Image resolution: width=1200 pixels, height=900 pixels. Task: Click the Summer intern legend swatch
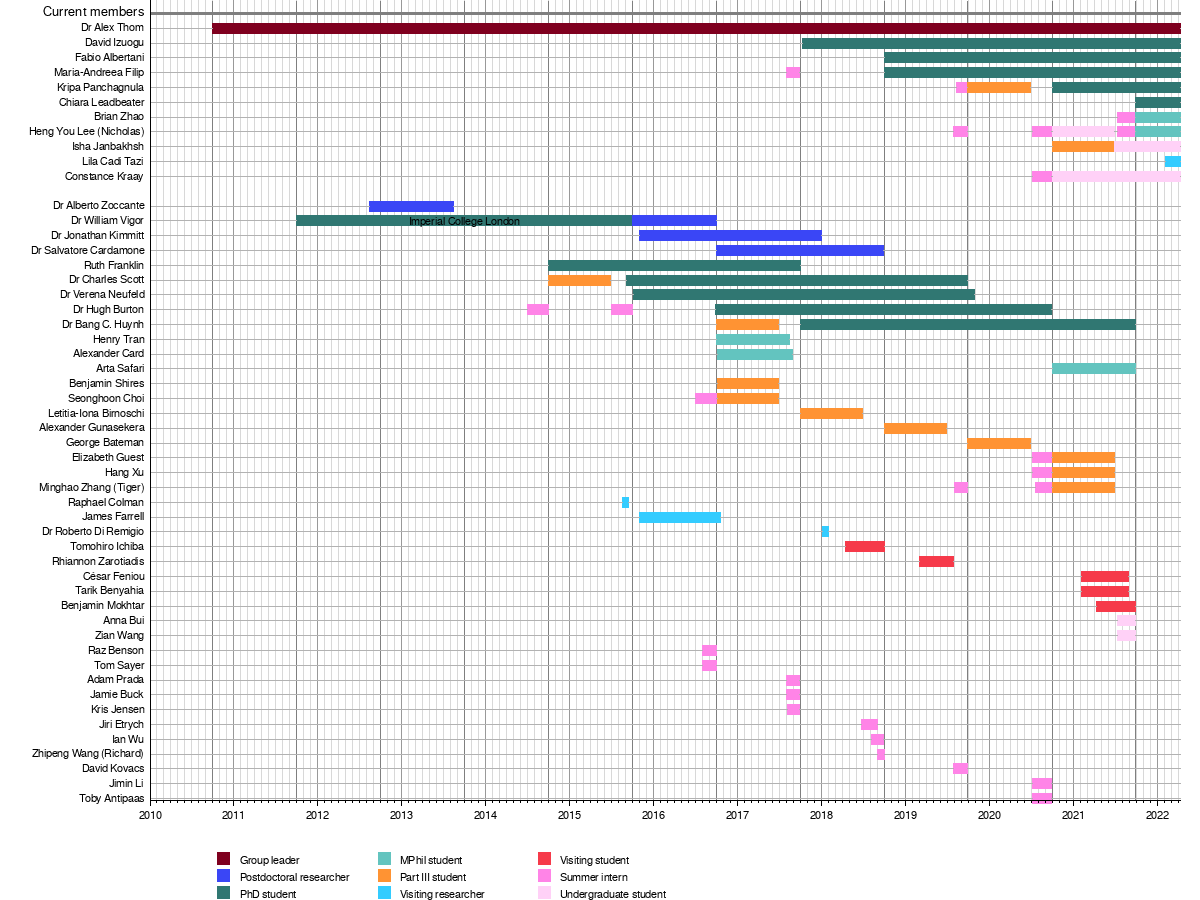545,876
